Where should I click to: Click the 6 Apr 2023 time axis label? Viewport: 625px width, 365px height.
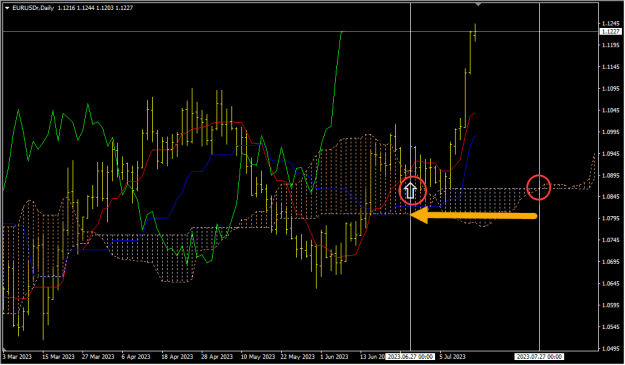tap(136, 356)
